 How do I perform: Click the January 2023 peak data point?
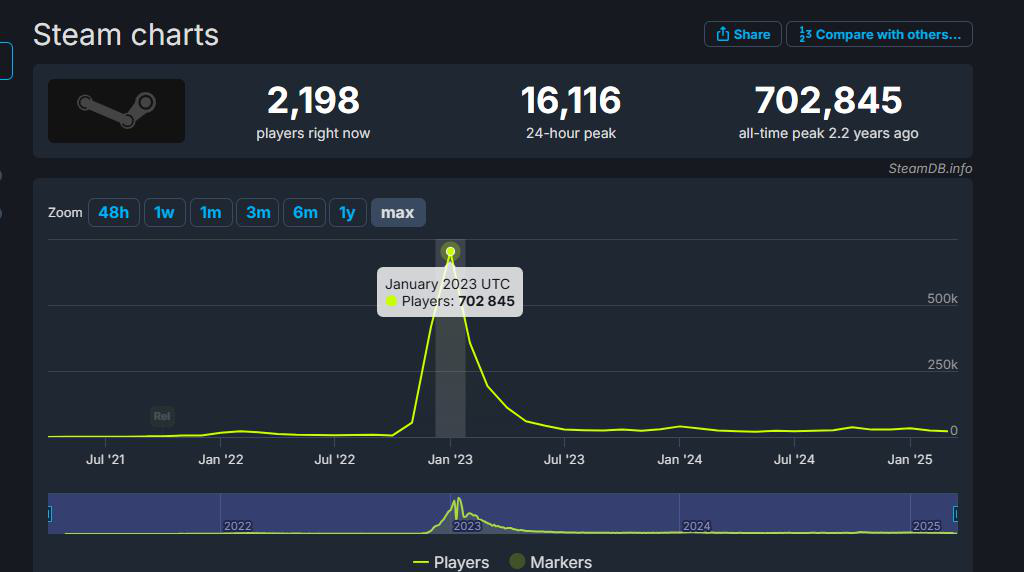pos(450,251)
